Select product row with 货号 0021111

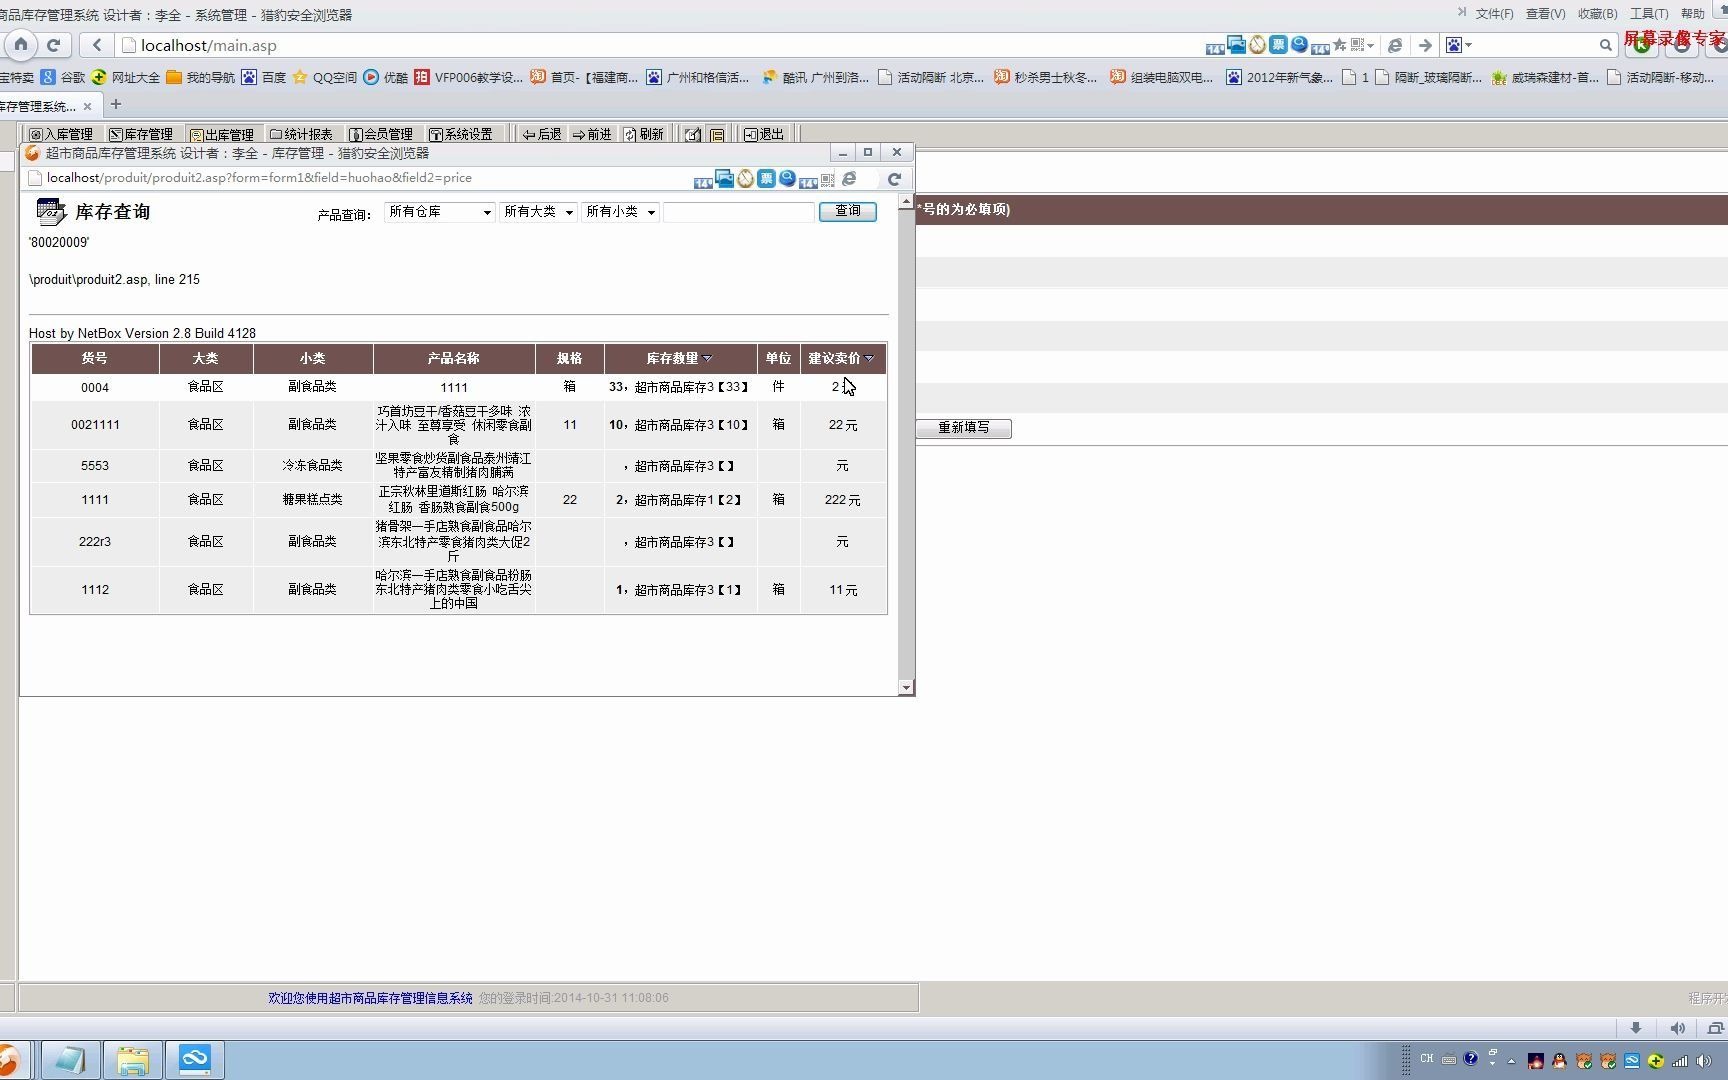coord(459,425)
